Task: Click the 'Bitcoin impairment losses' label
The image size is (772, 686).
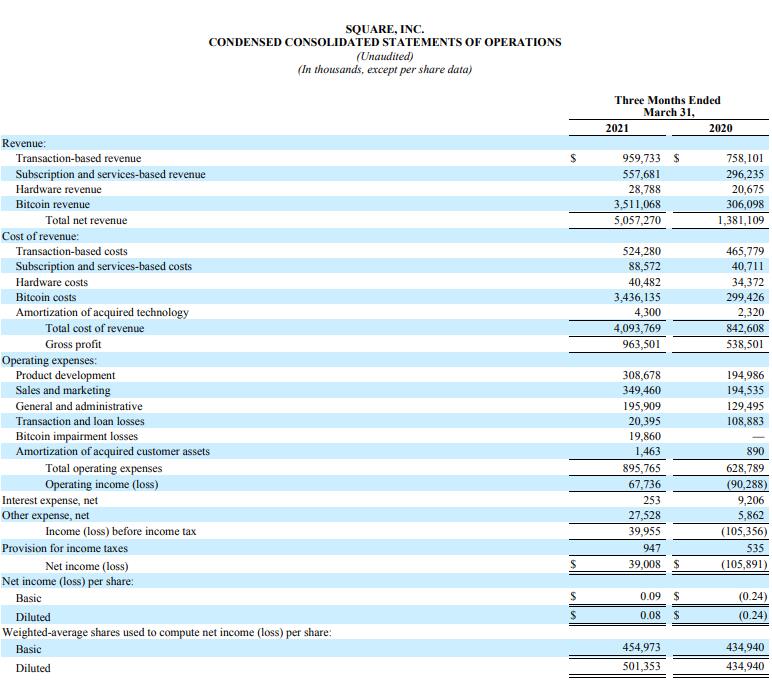Action: click(77, 436)
